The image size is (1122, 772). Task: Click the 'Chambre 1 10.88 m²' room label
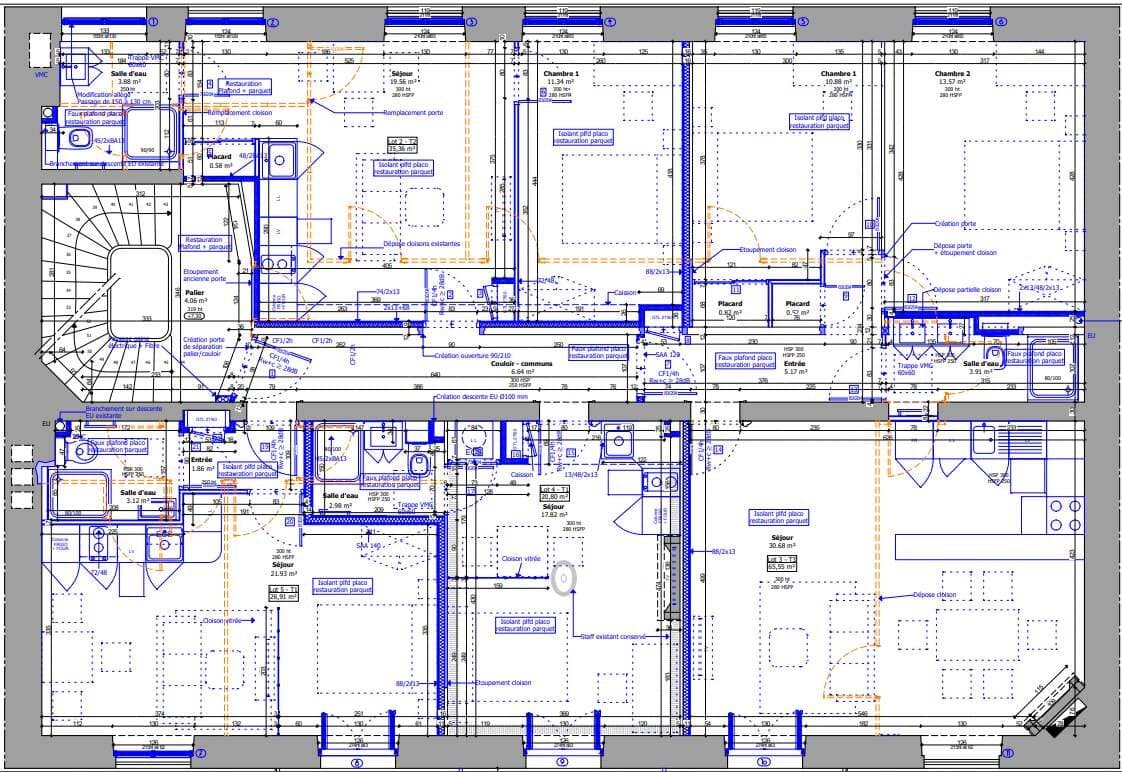coord(838,78)
